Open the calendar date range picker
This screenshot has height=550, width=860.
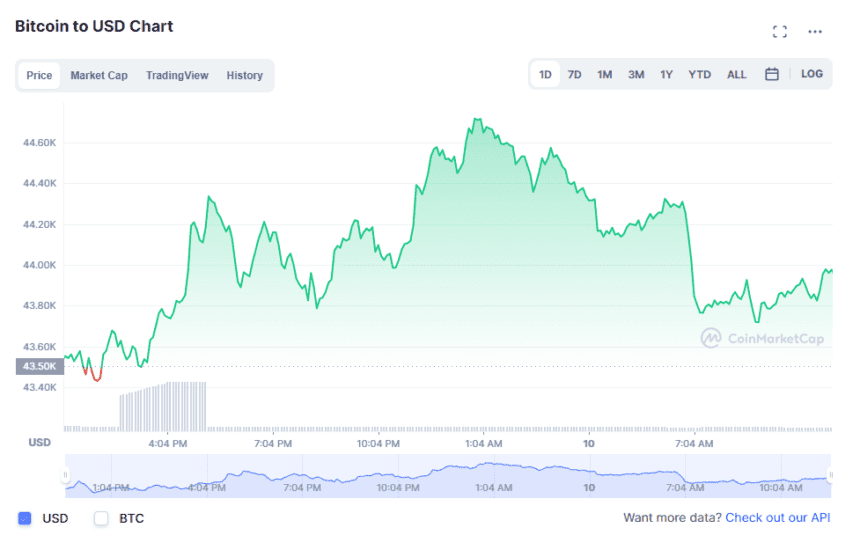tap(771, 74)
